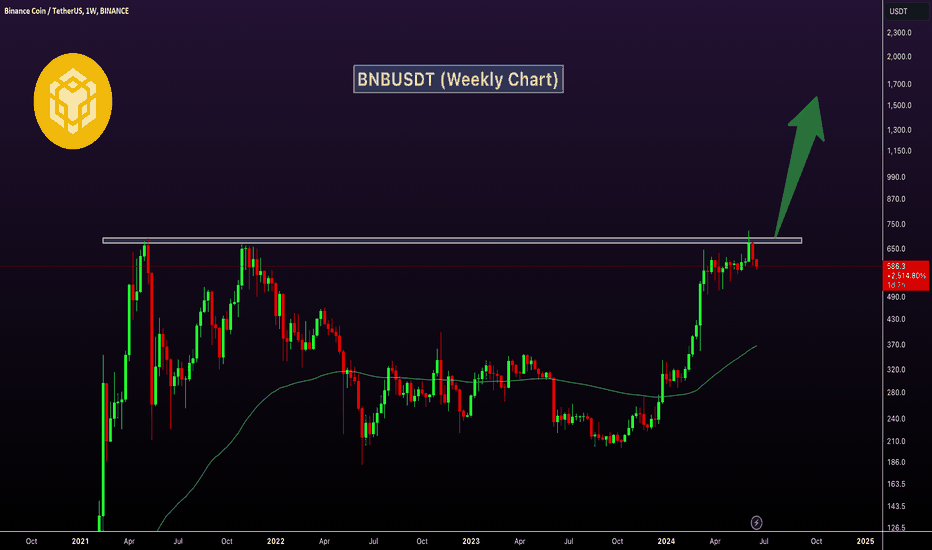The width and height of the screenshot is (932, 550).
Task: Click the 320.0 price axis label
Action: click(896, 369)
